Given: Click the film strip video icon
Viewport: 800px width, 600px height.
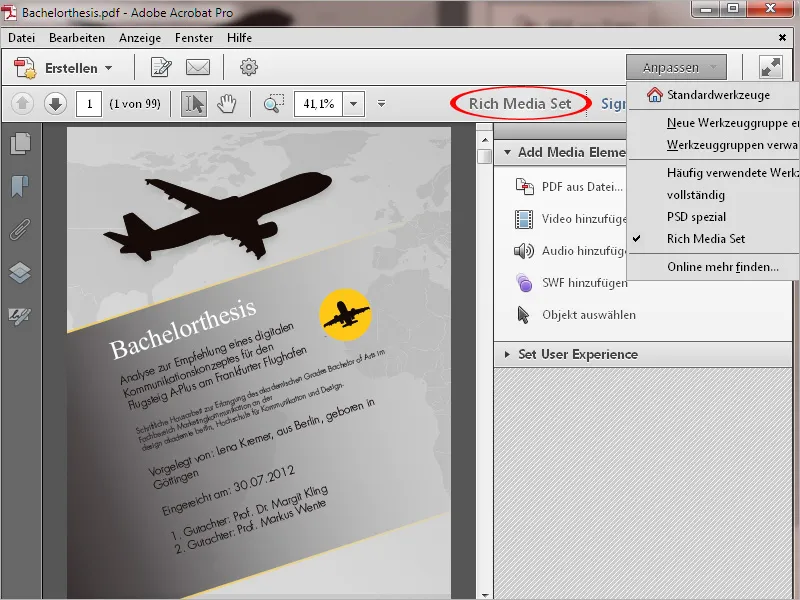Looking at the screenshot, I should pos(524,219).
